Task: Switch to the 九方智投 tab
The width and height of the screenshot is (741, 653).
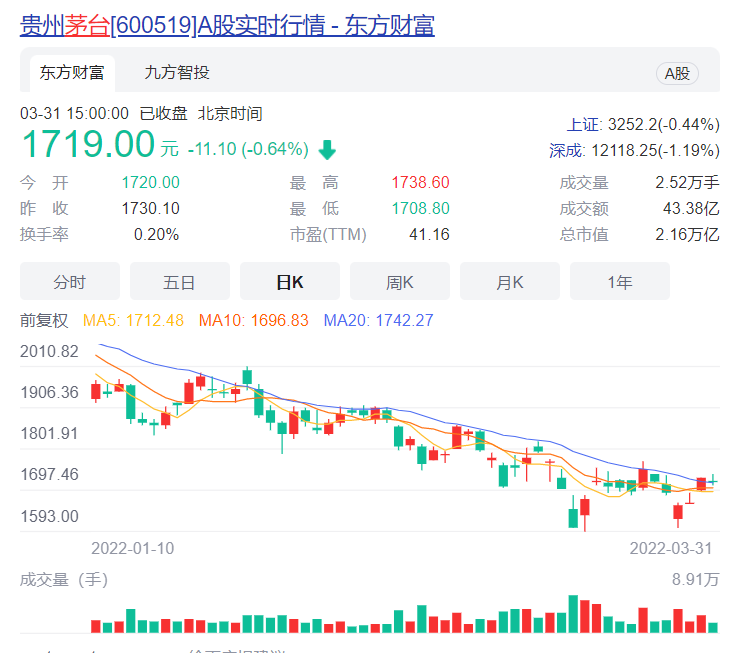Action: 177,73
